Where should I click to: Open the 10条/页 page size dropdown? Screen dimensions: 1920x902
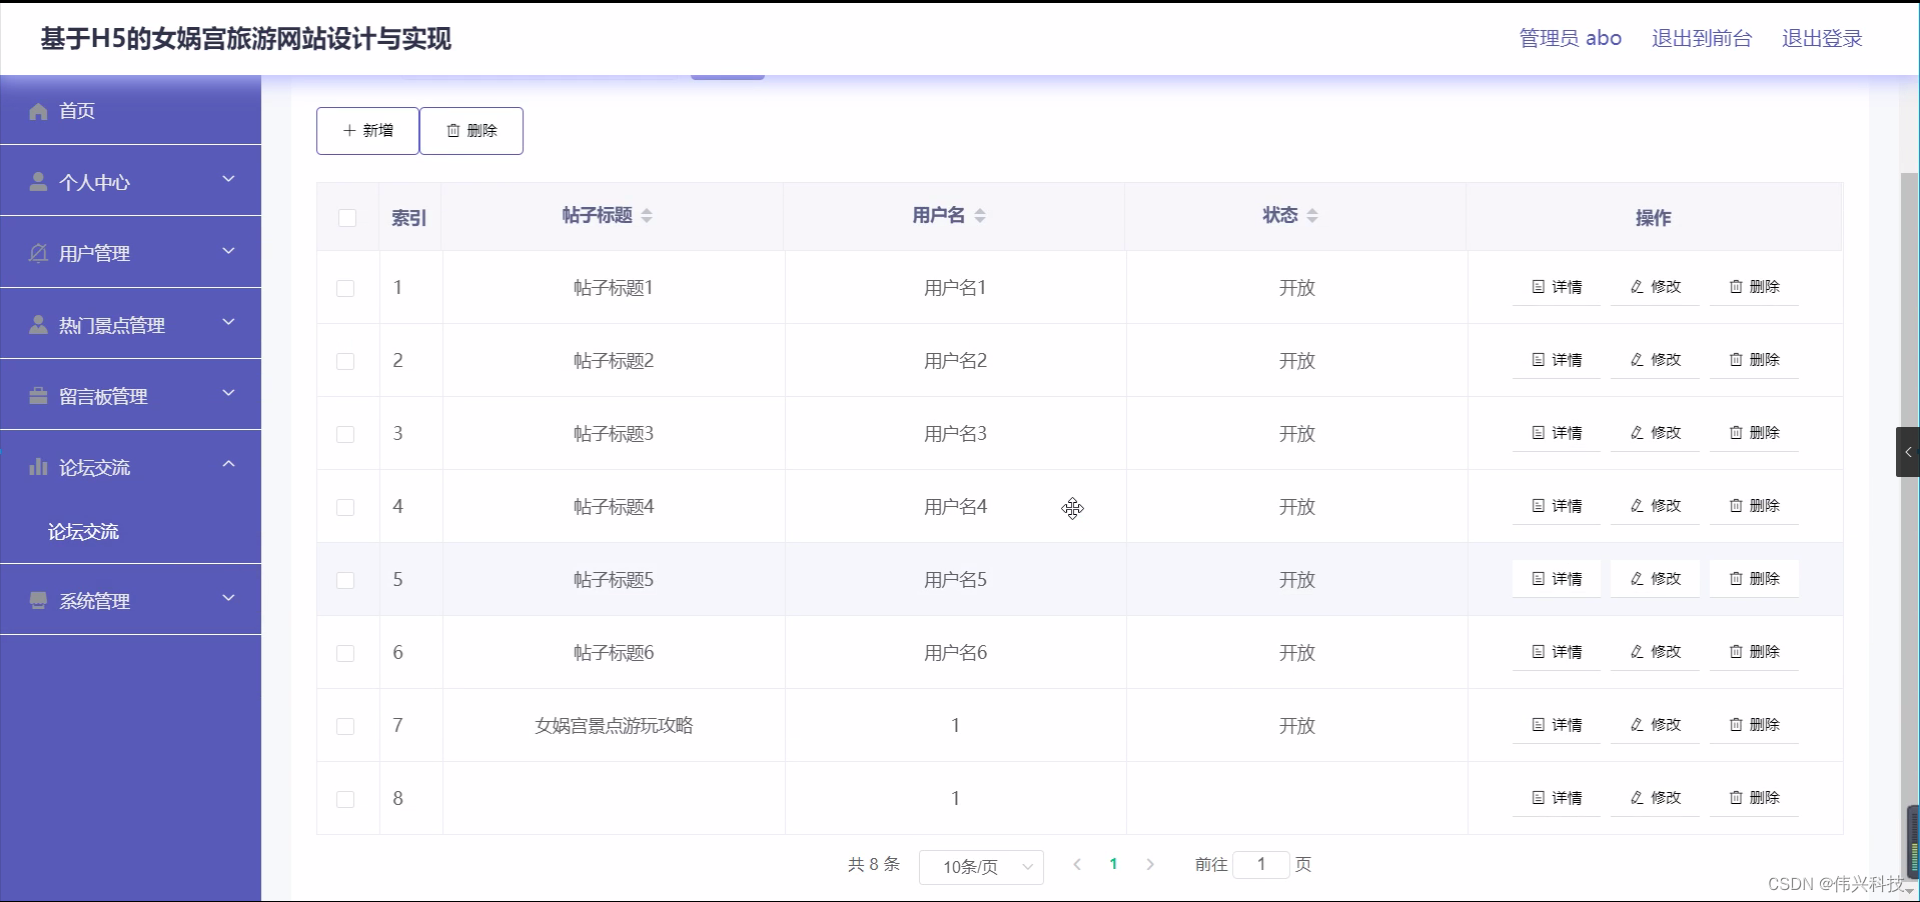[980, 866]
